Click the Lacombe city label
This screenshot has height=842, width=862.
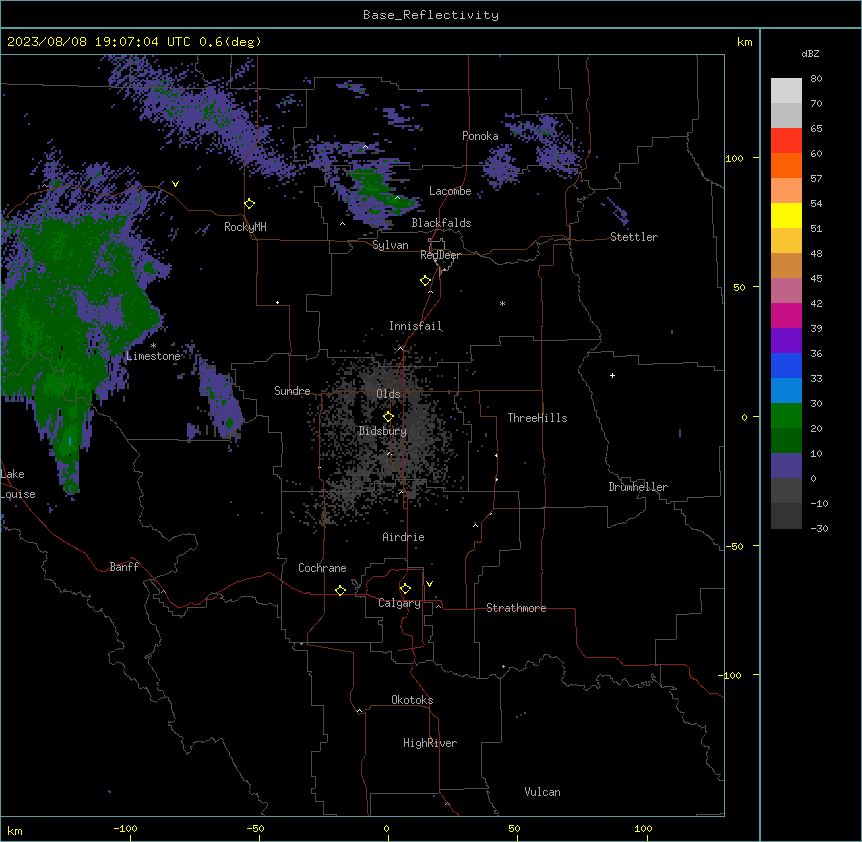(450, 191)
